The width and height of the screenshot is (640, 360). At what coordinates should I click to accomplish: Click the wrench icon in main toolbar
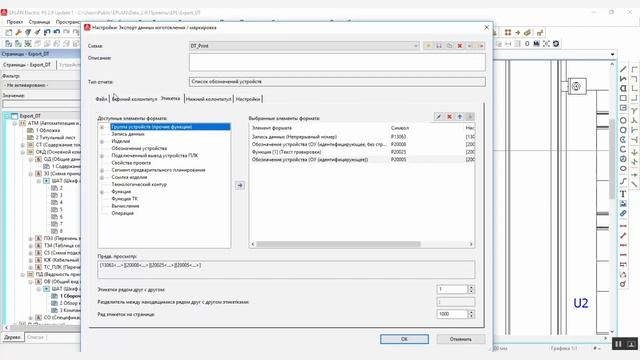[x=18, y=32]
